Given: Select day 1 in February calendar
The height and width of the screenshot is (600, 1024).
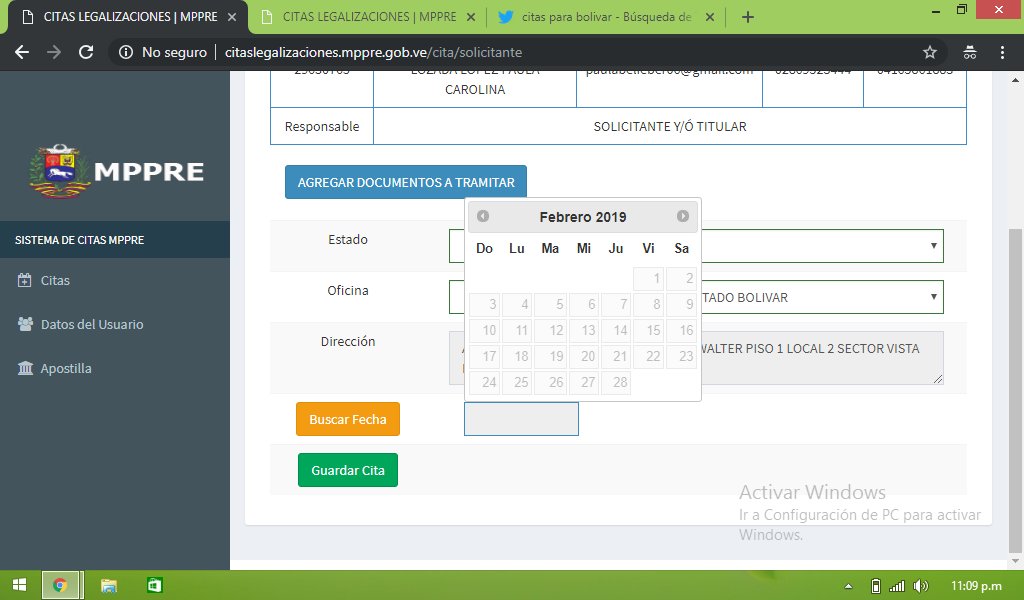Looking at the screenshot, I should point(648,279).
